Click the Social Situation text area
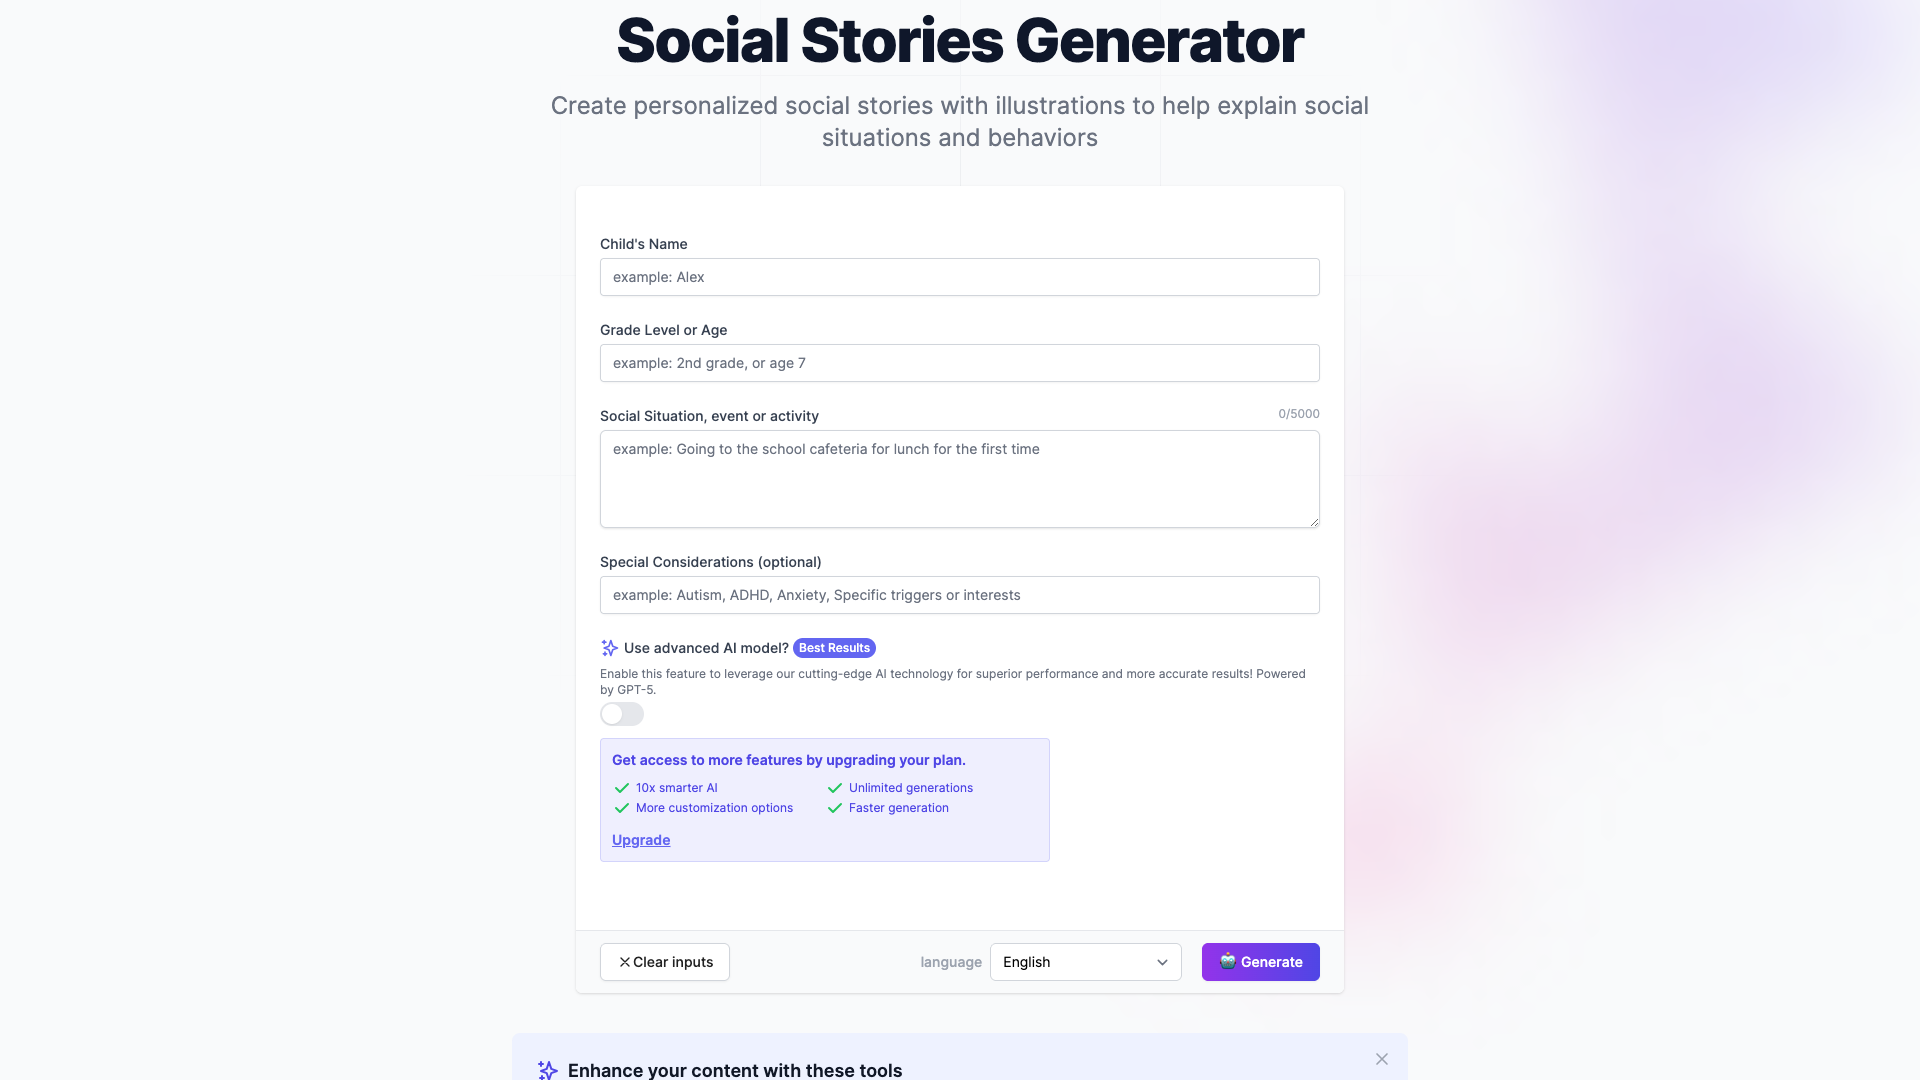 coord(959,478)
